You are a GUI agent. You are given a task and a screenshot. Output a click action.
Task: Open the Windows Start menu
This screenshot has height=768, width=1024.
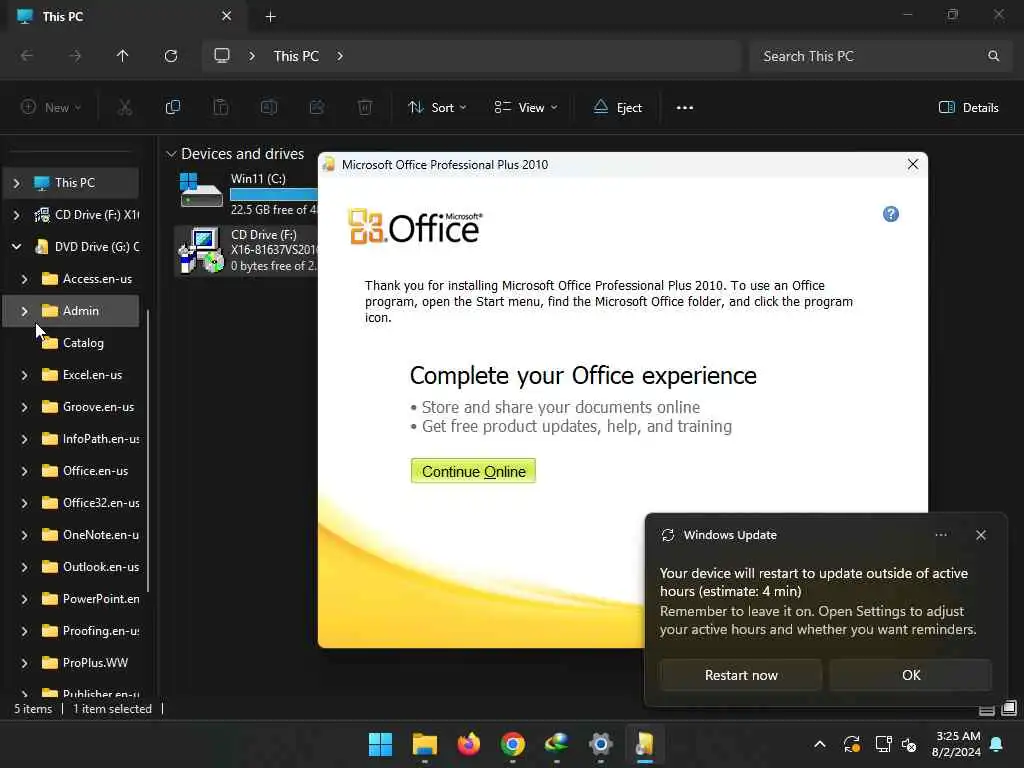coord(380,744)
